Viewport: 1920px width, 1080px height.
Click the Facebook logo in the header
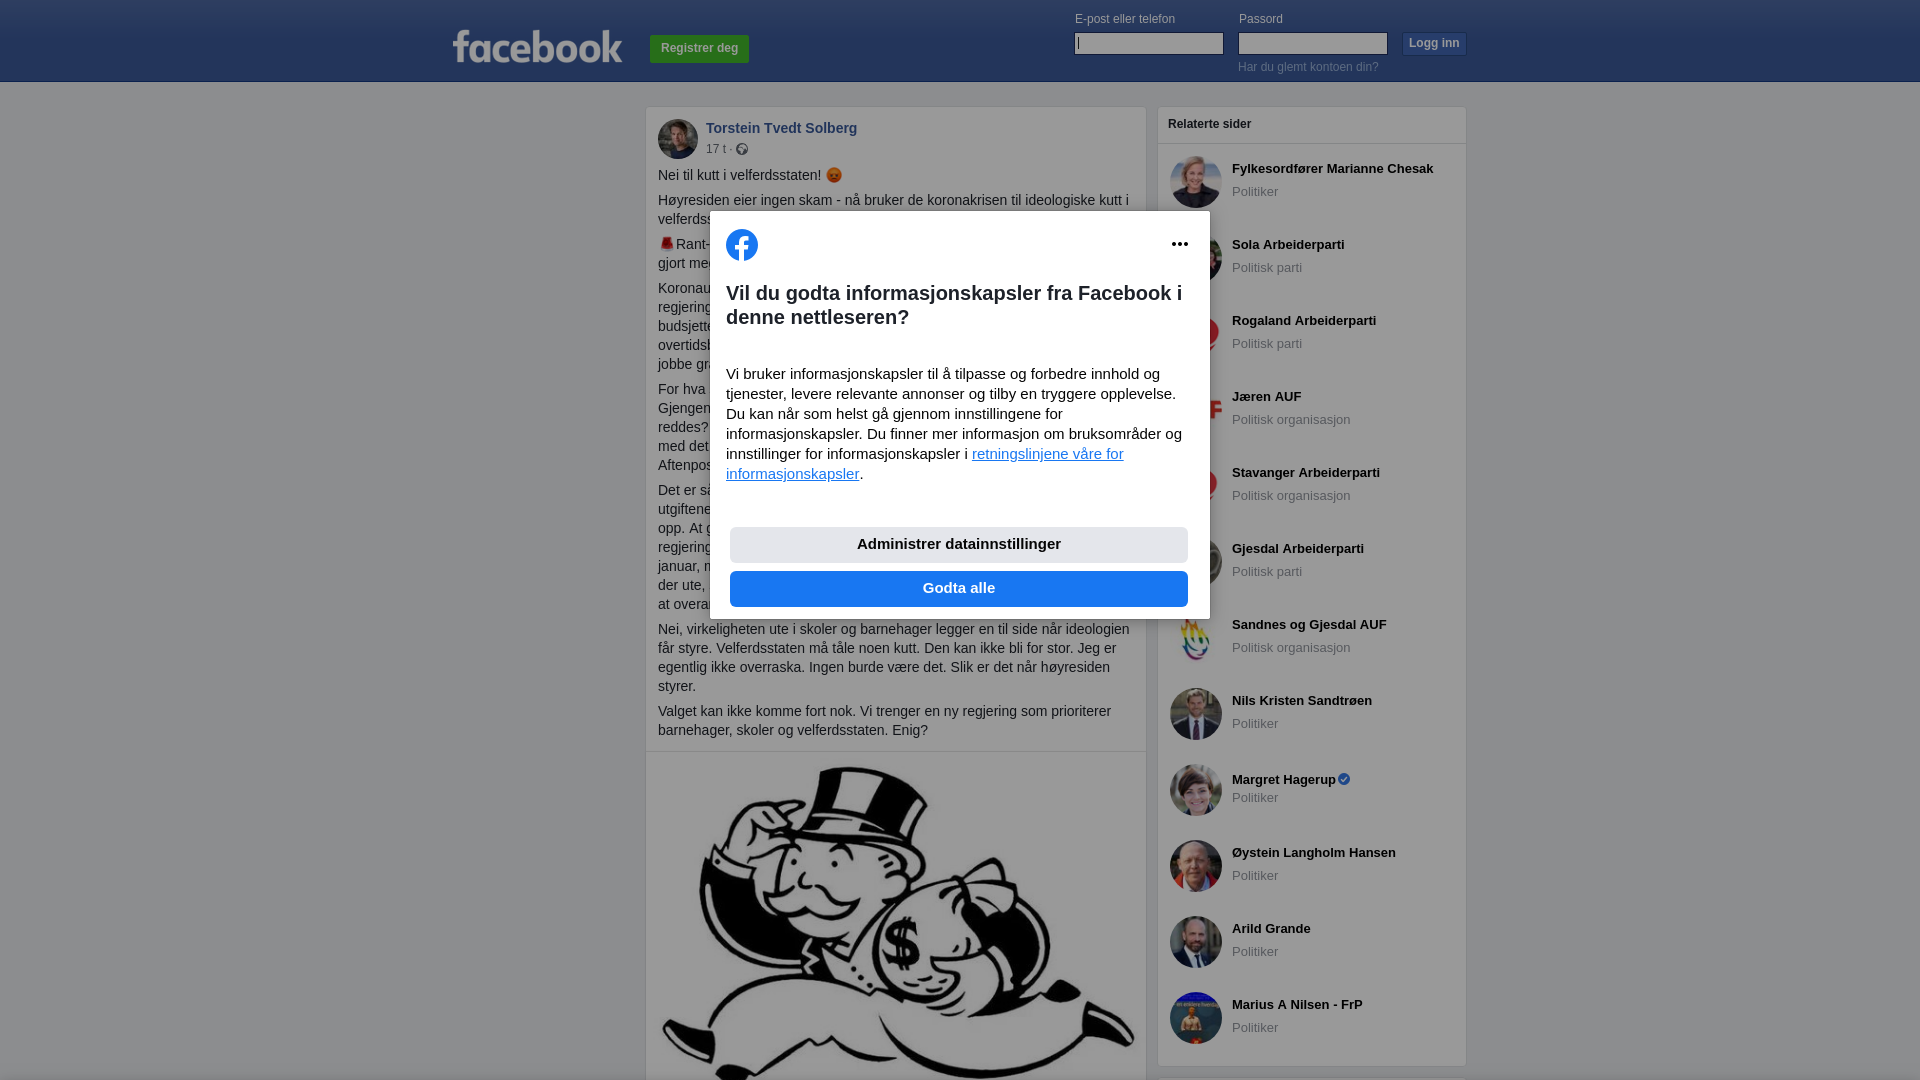[x=537, y=47]
